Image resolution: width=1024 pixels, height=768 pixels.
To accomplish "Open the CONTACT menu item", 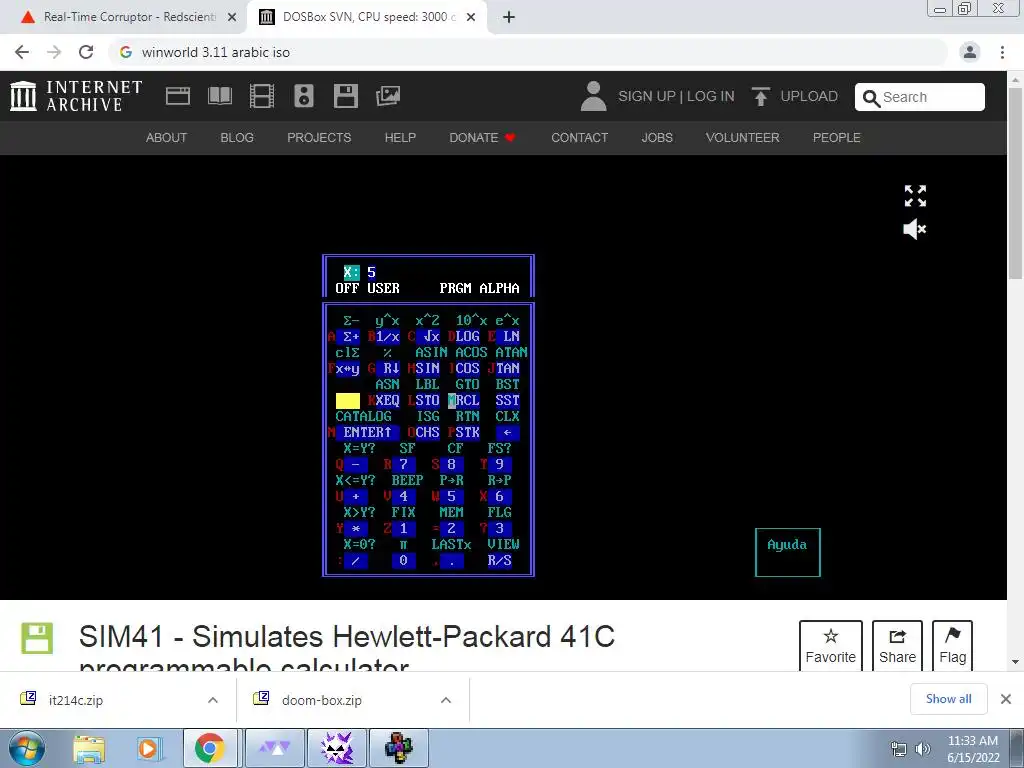I will point(579,138).
